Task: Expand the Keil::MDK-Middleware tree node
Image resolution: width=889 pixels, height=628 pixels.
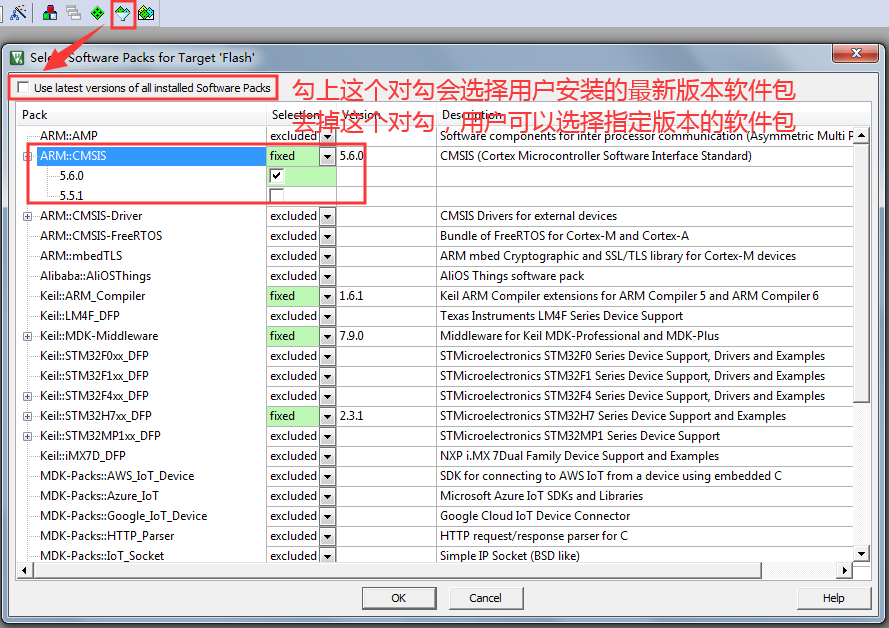Action: tap(27, 336)
